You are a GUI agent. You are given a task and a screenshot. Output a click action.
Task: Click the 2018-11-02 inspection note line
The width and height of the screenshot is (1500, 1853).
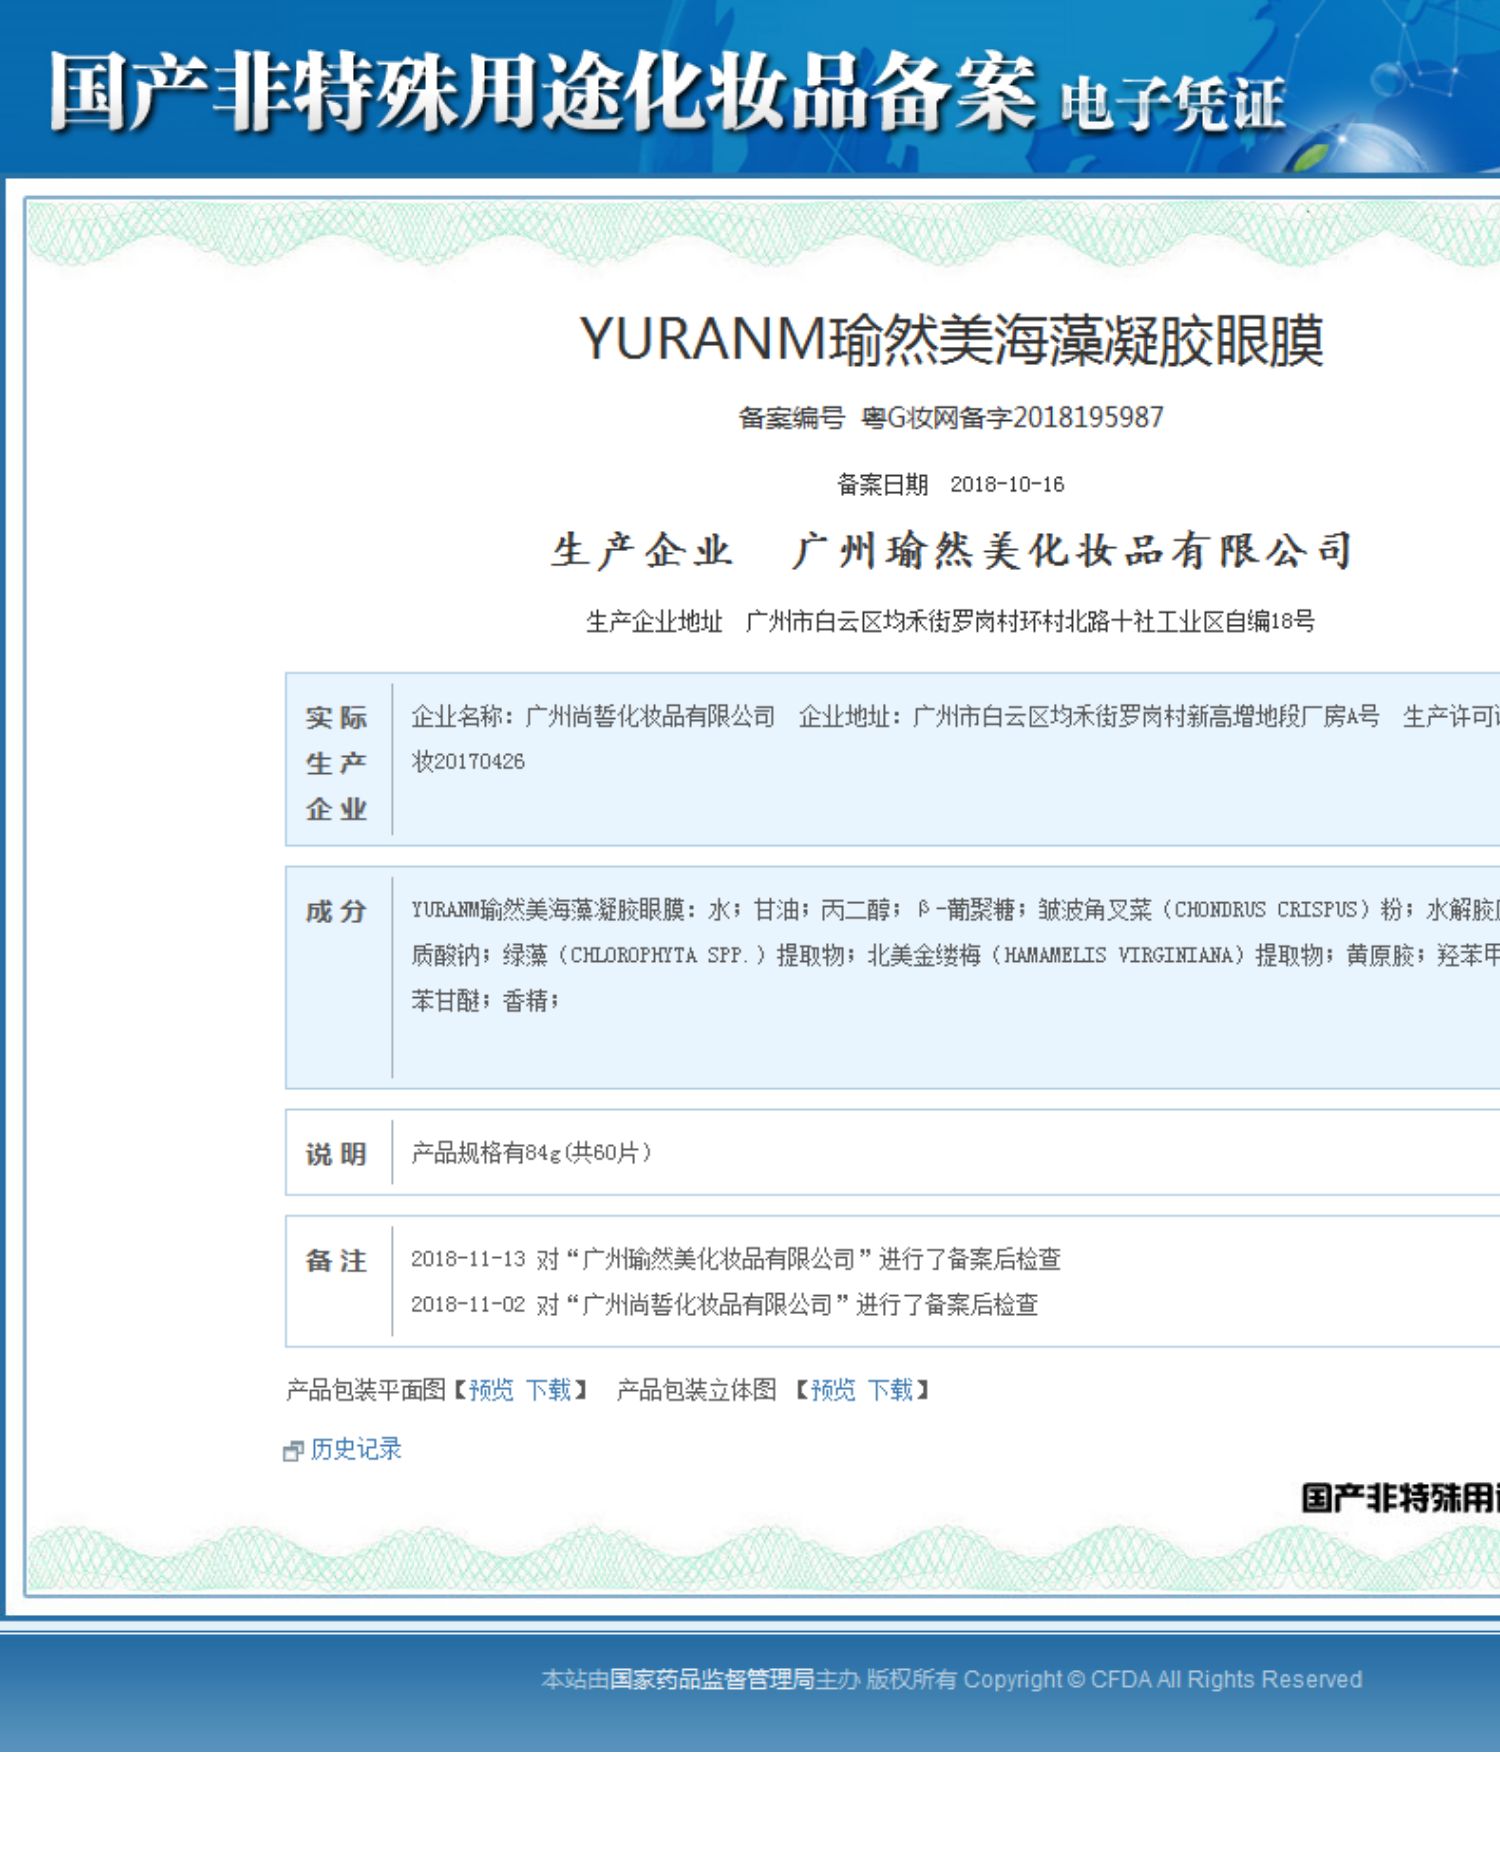pos(725,1305)
